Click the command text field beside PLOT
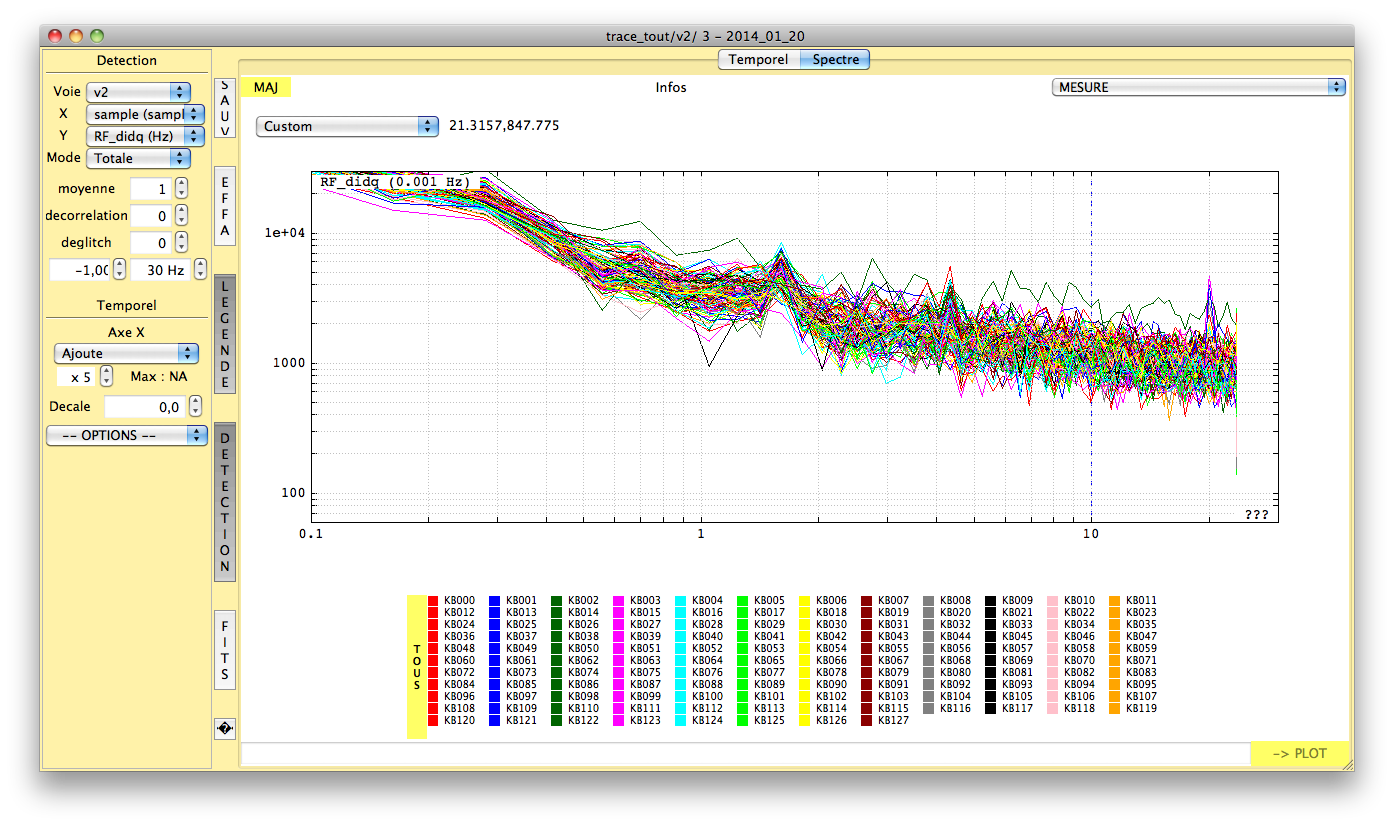 click(745, 754)
